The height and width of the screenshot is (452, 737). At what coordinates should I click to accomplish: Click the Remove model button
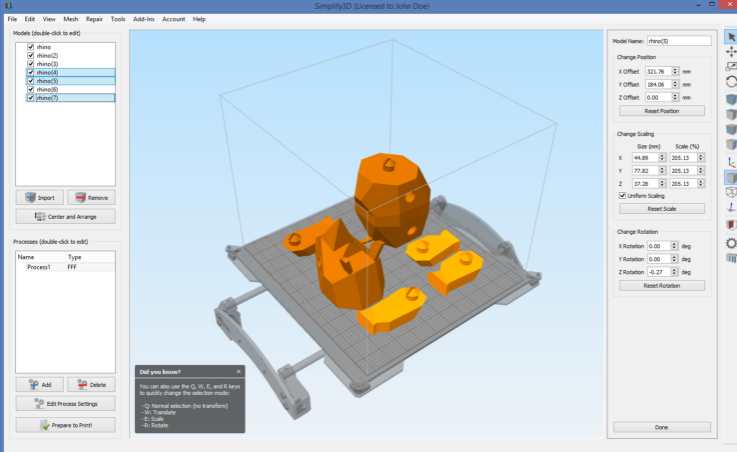[x=91, y=198]
